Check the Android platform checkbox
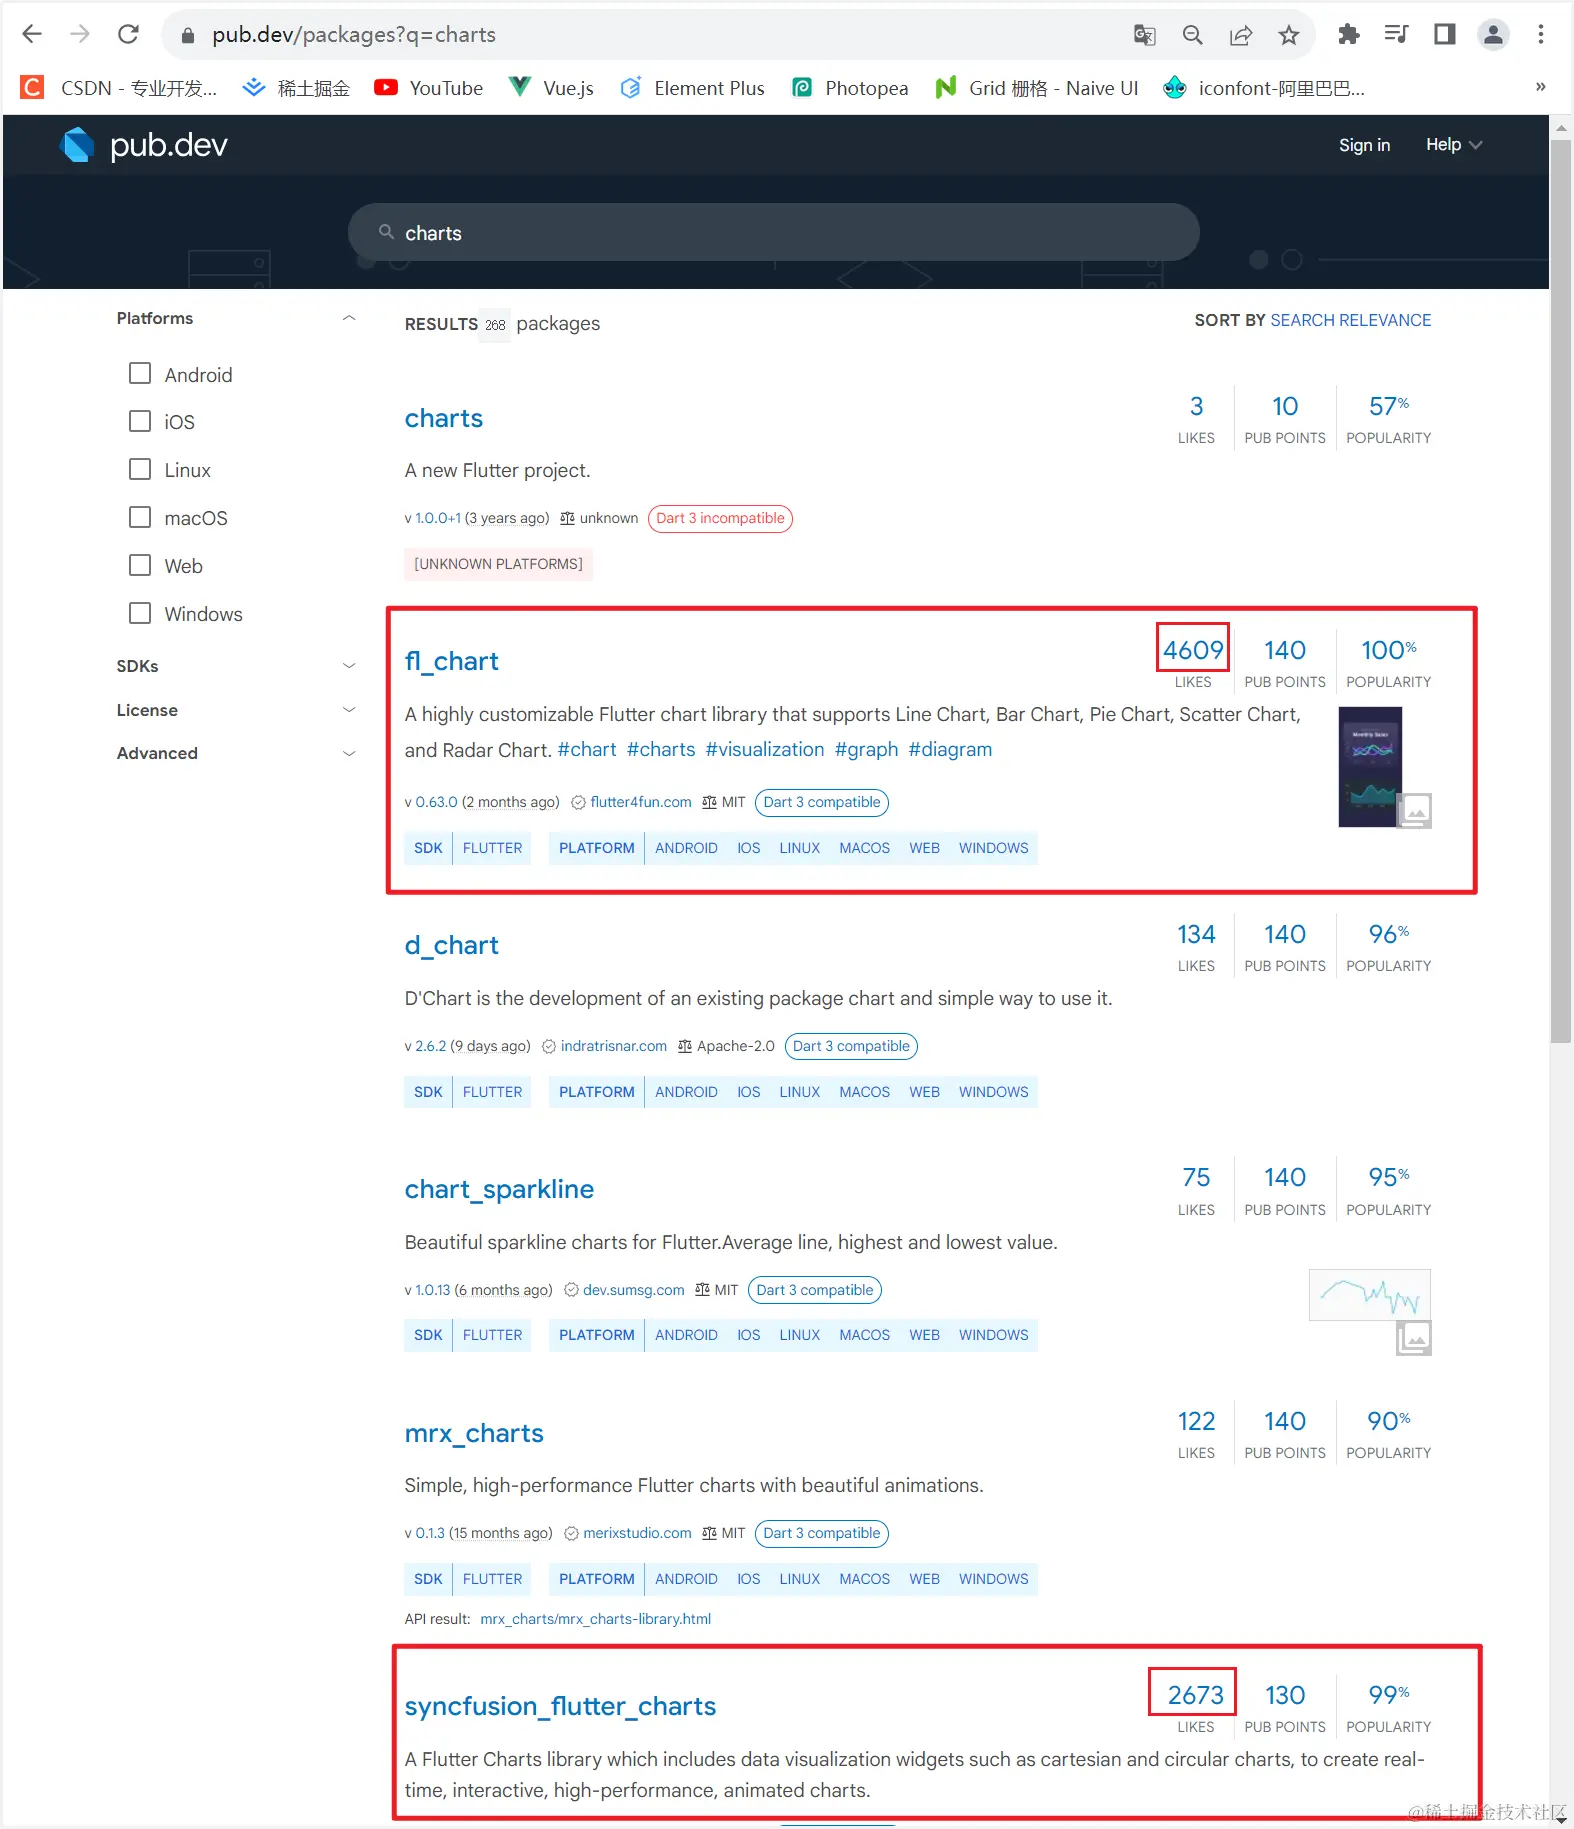 (140, 373)
